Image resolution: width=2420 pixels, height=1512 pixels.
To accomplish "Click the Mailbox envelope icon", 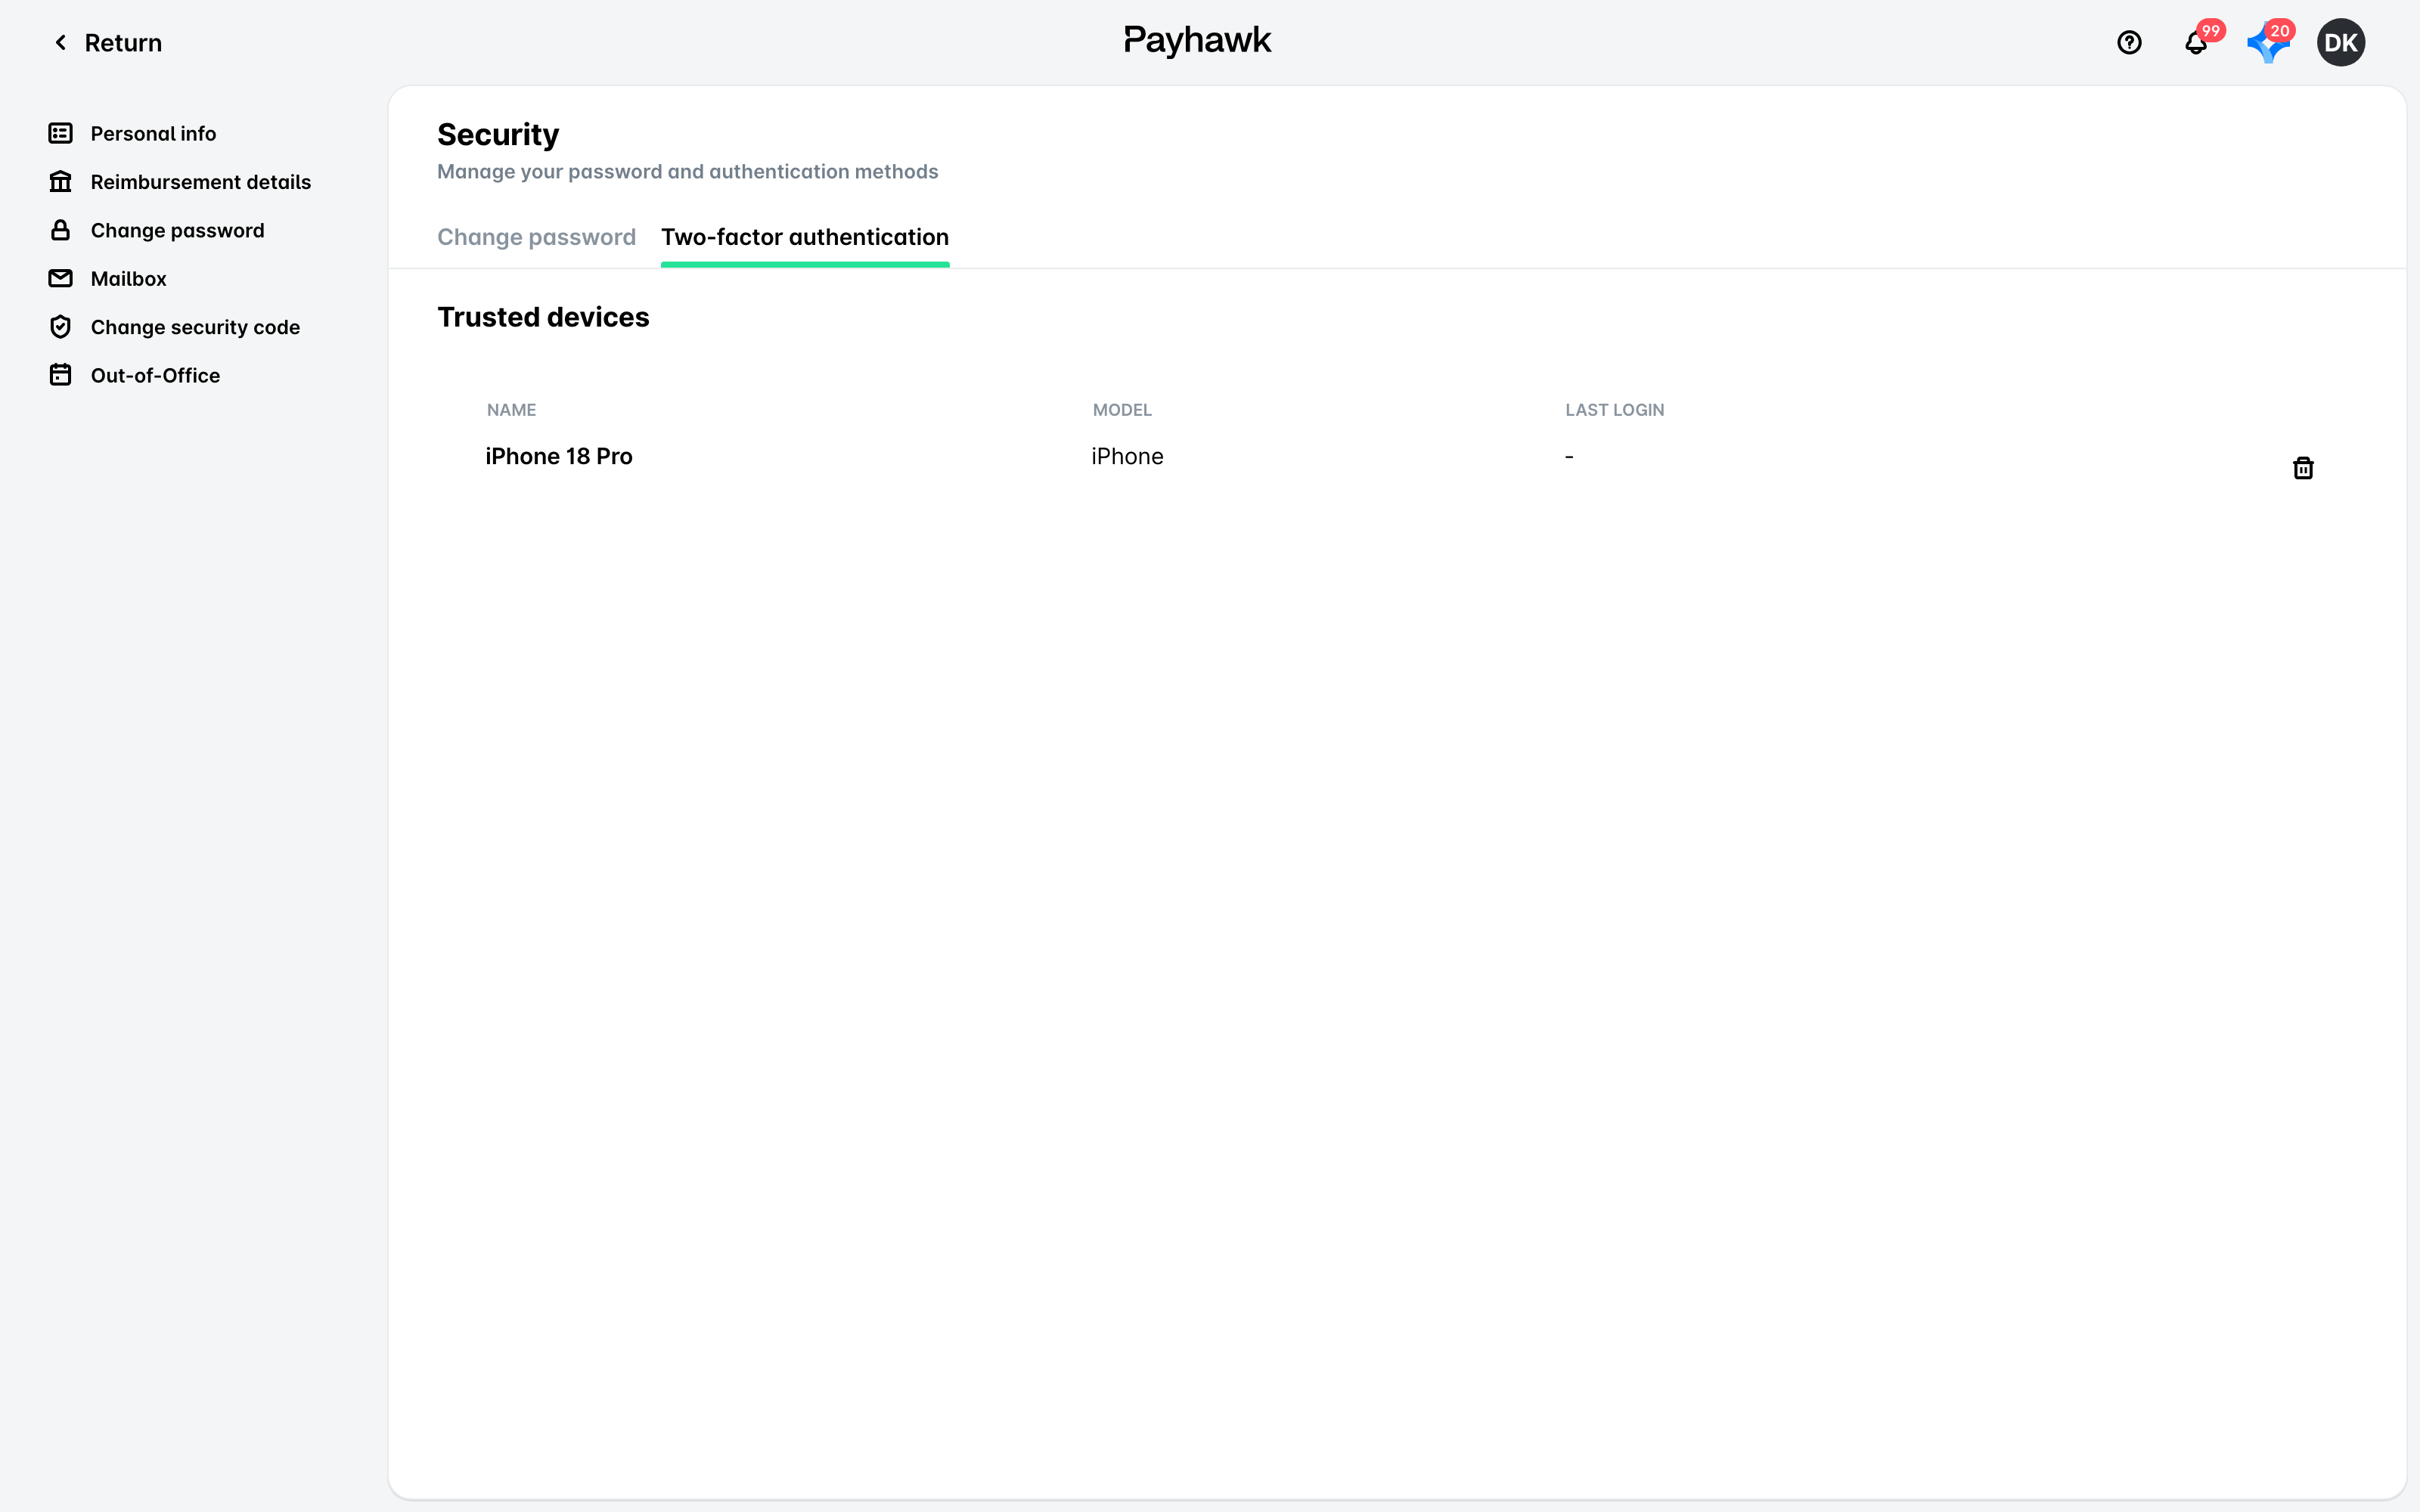I will point(61,278).
